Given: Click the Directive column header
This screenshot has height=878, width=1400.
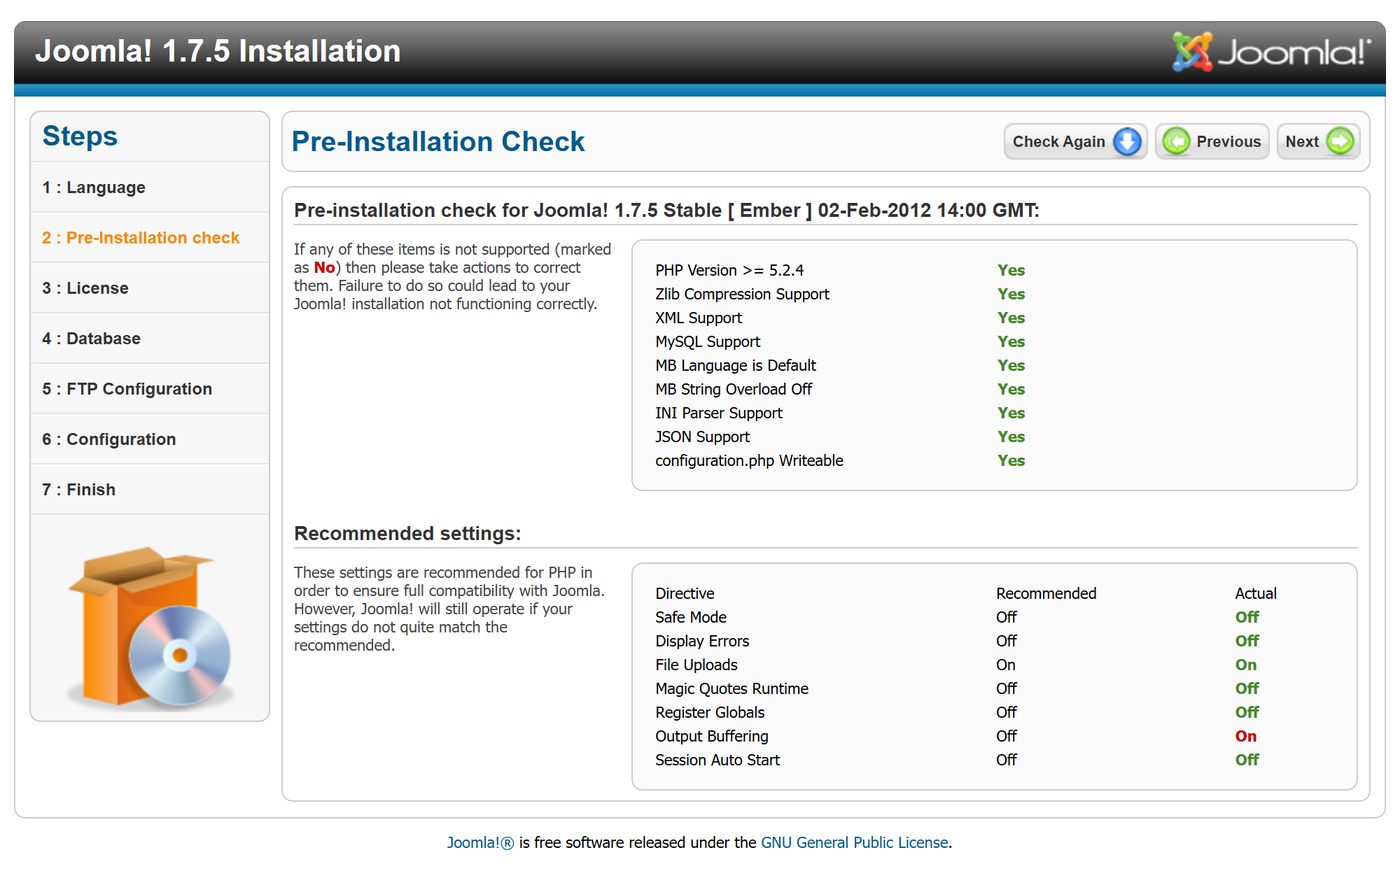Looking at the screenshot, I should pyautogui.click(x=685, y=594).
